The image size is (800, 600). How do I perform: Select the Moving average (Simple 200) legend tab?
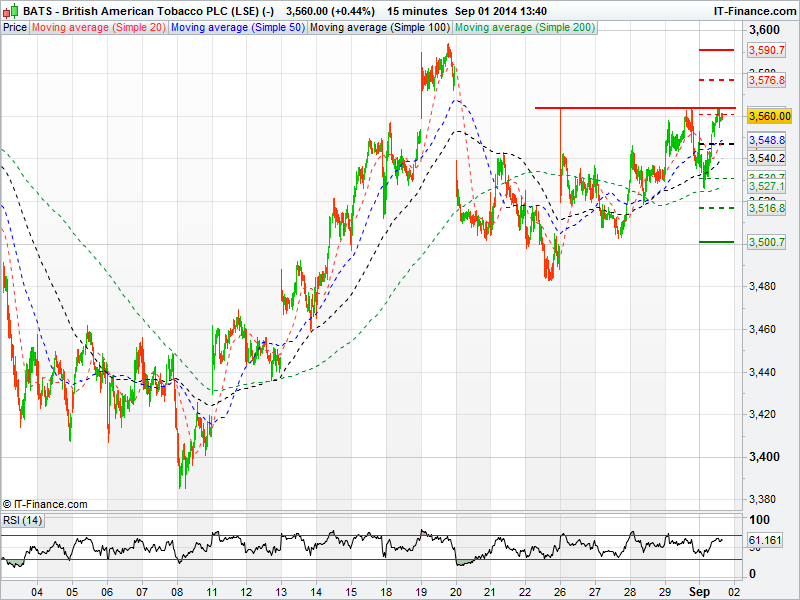525,28
